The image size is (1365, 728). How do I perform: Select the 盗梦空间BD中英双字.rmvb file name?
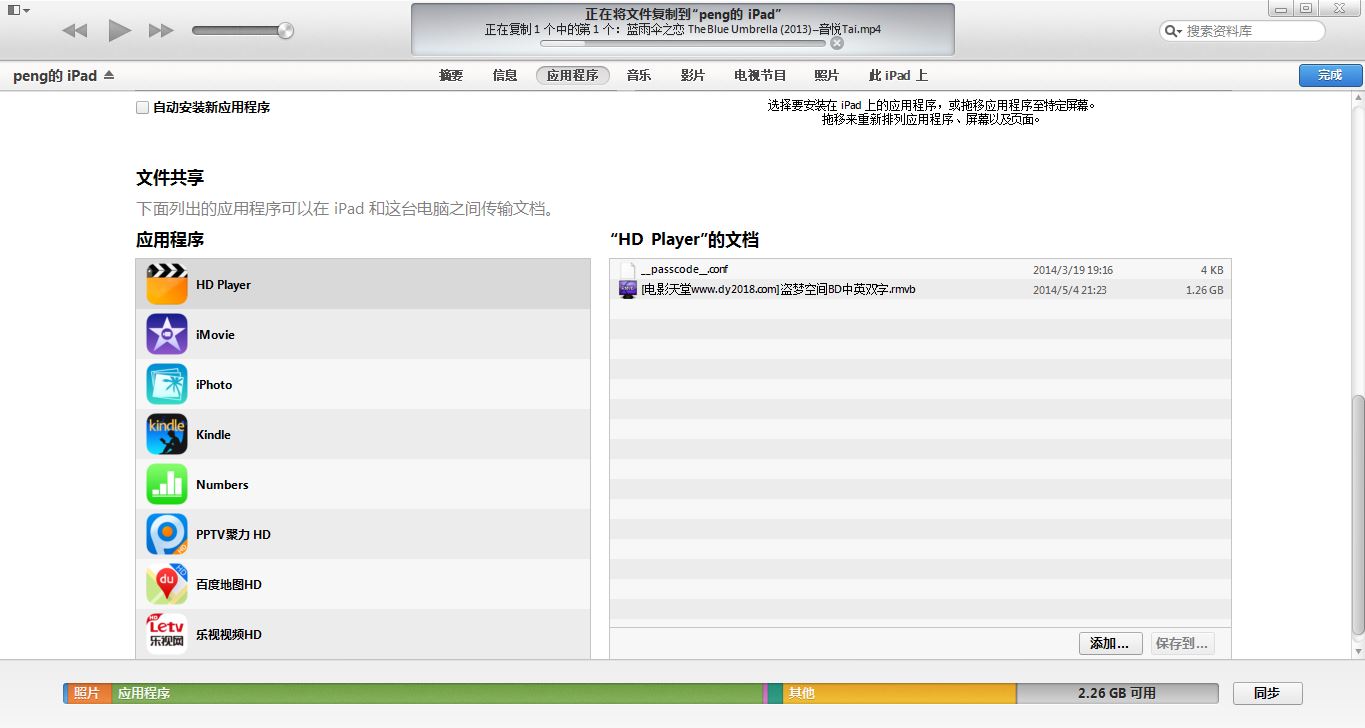pos(777,290)
